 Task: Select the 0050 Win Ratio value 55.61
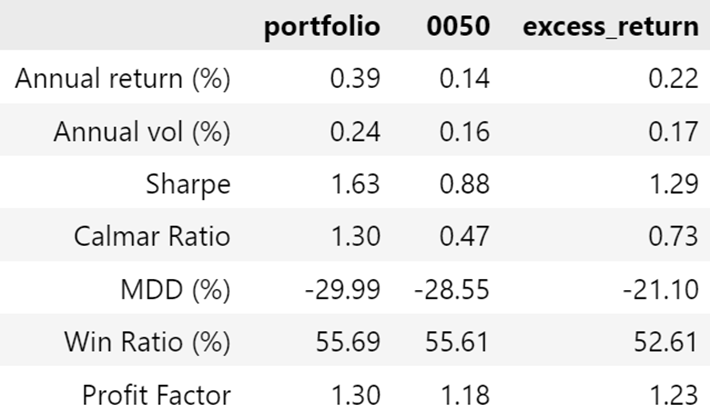456,342
